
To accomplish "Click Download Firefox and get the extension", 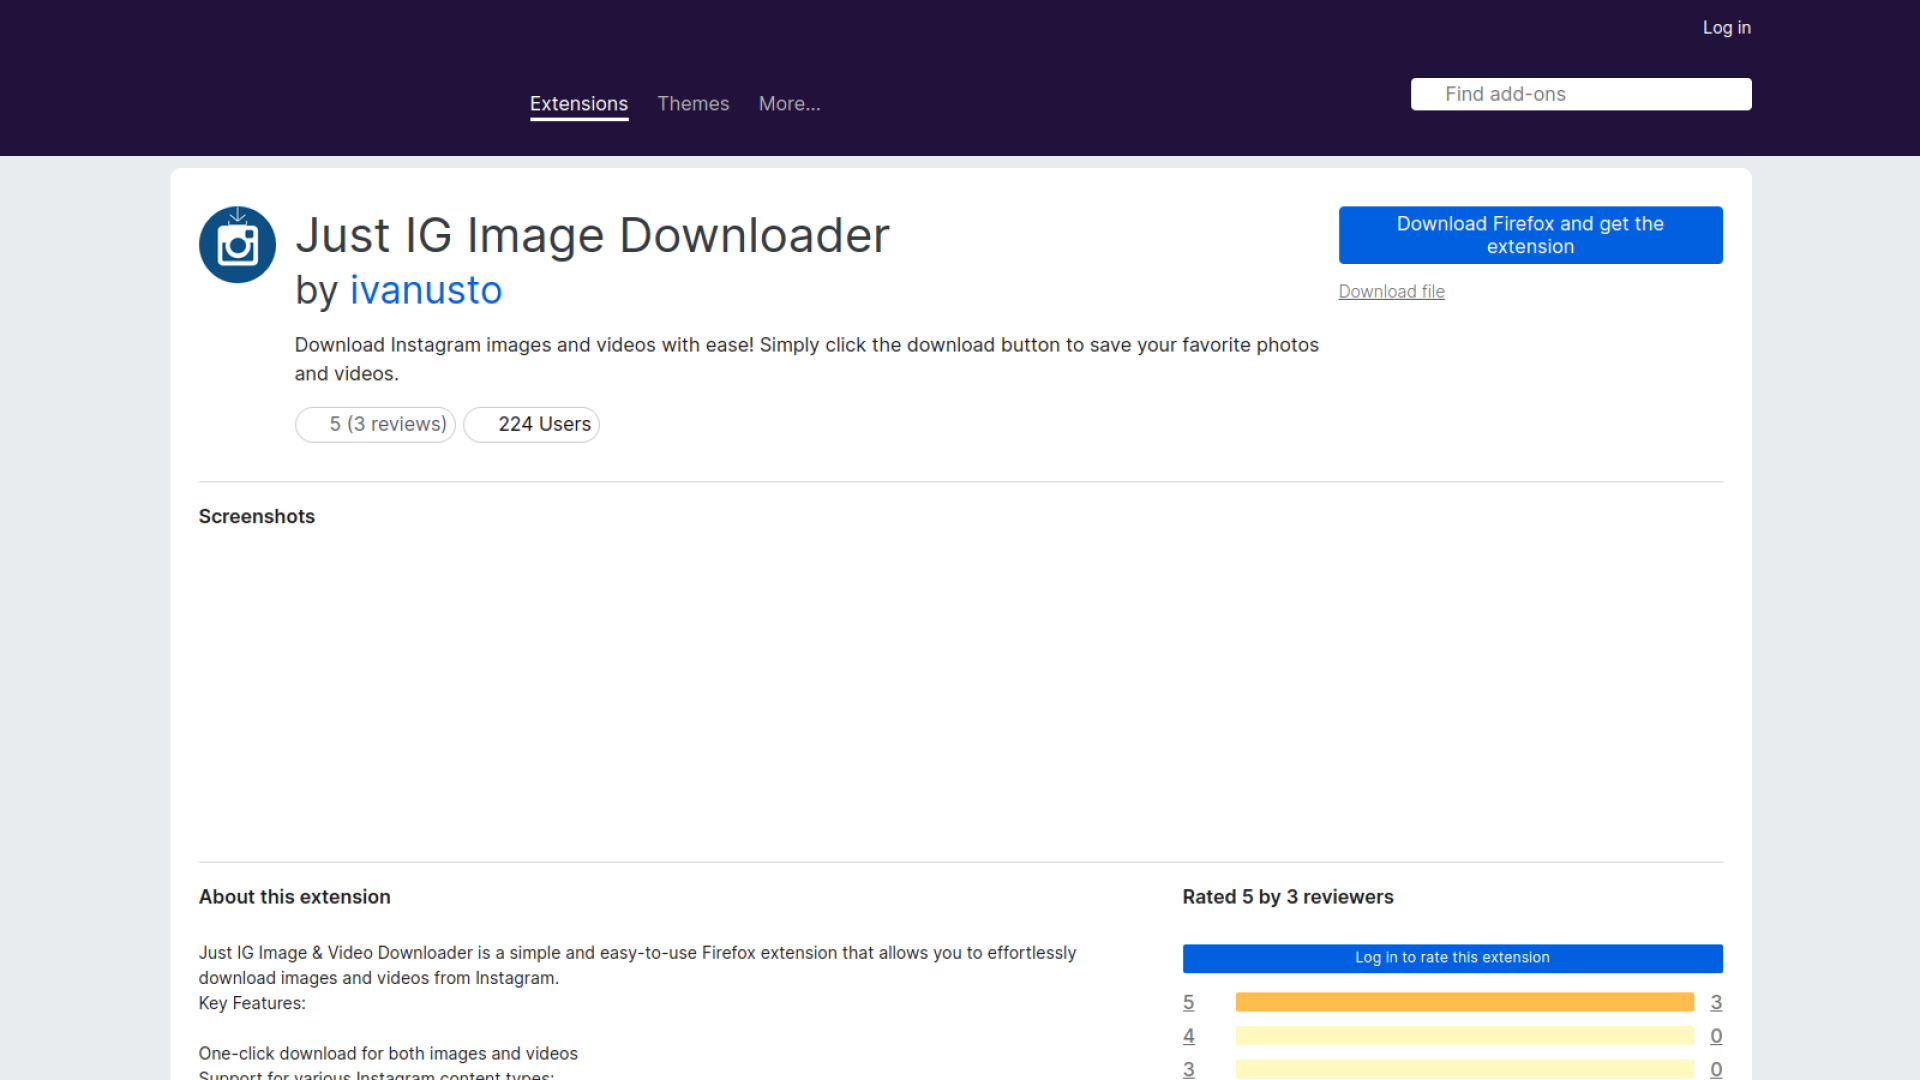I will click(1530, 235).
